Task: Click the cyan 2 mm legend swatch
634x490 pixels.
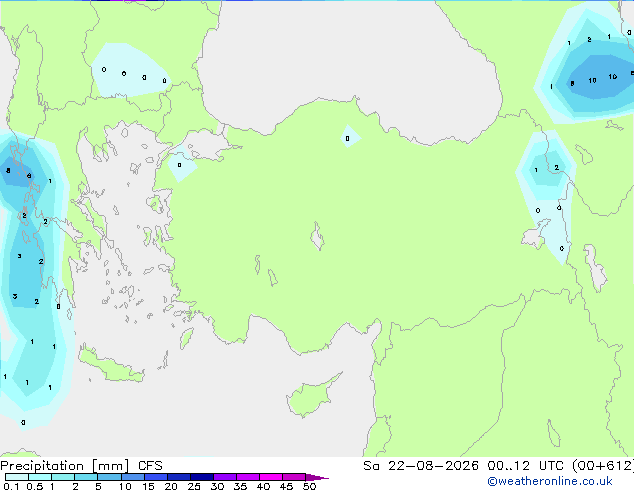Action: pos(86,477)
